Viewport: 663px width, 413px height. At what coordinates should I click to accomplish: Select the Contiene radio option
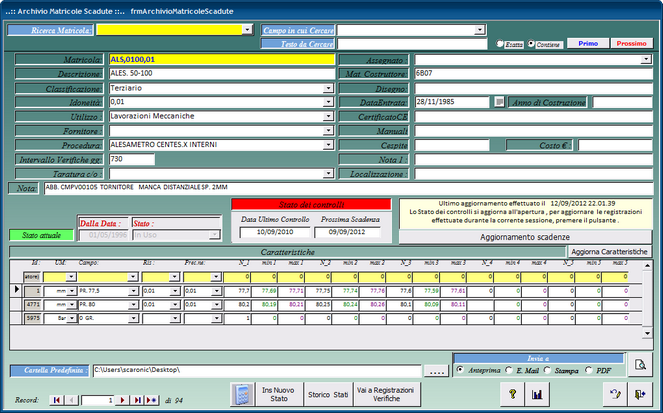point(531,44)
